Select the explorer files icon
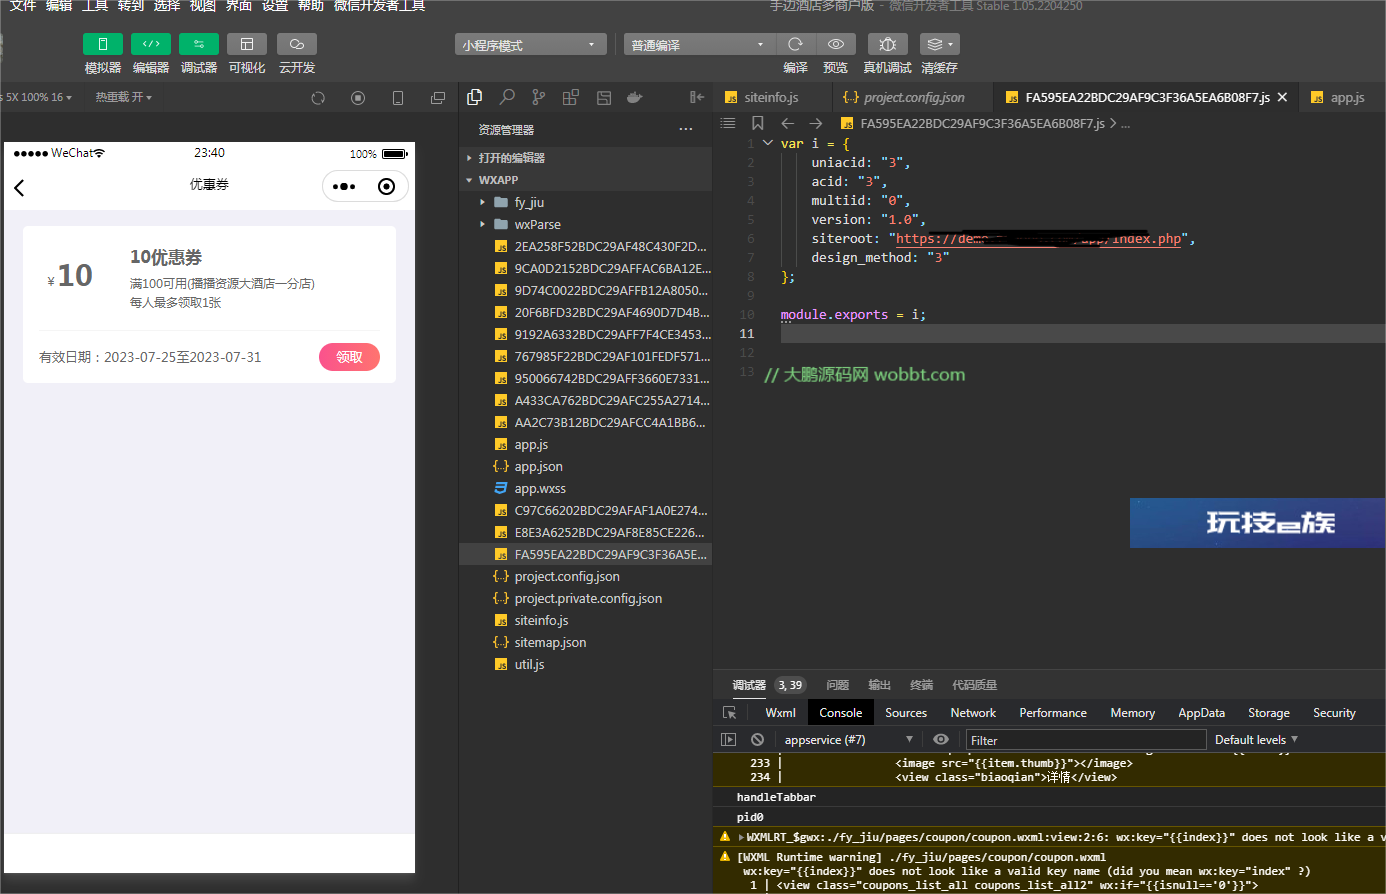The image size is (1386, 894). click(475, 97)
